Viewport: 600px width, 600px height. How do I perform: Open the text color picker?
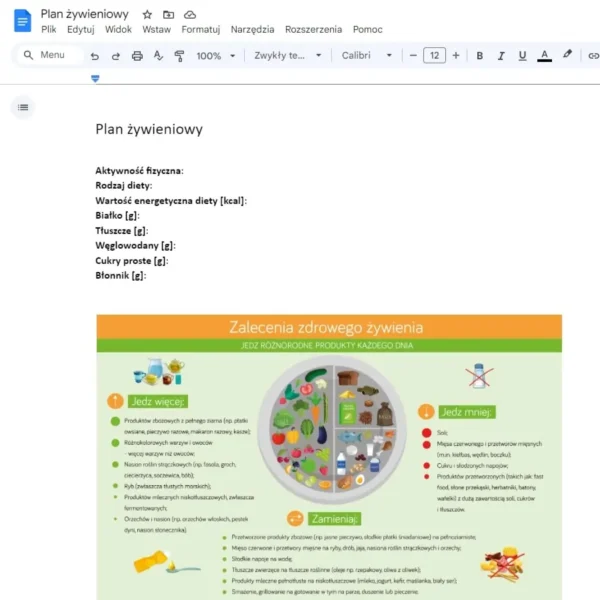544,56
